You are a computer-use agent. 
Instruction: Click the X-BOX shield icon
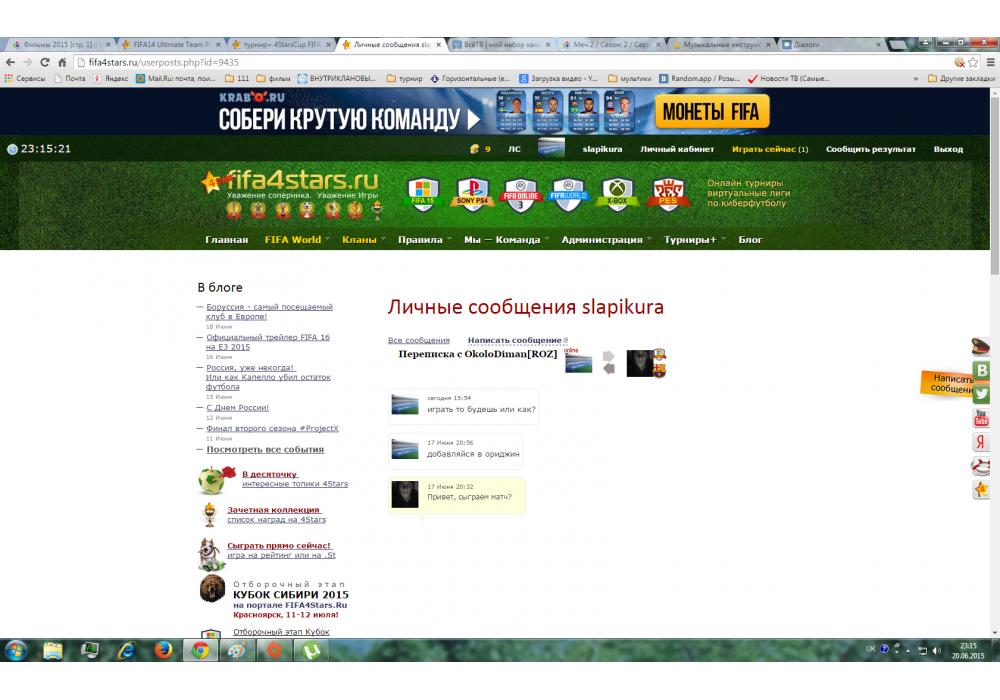(x=617, y=193)
